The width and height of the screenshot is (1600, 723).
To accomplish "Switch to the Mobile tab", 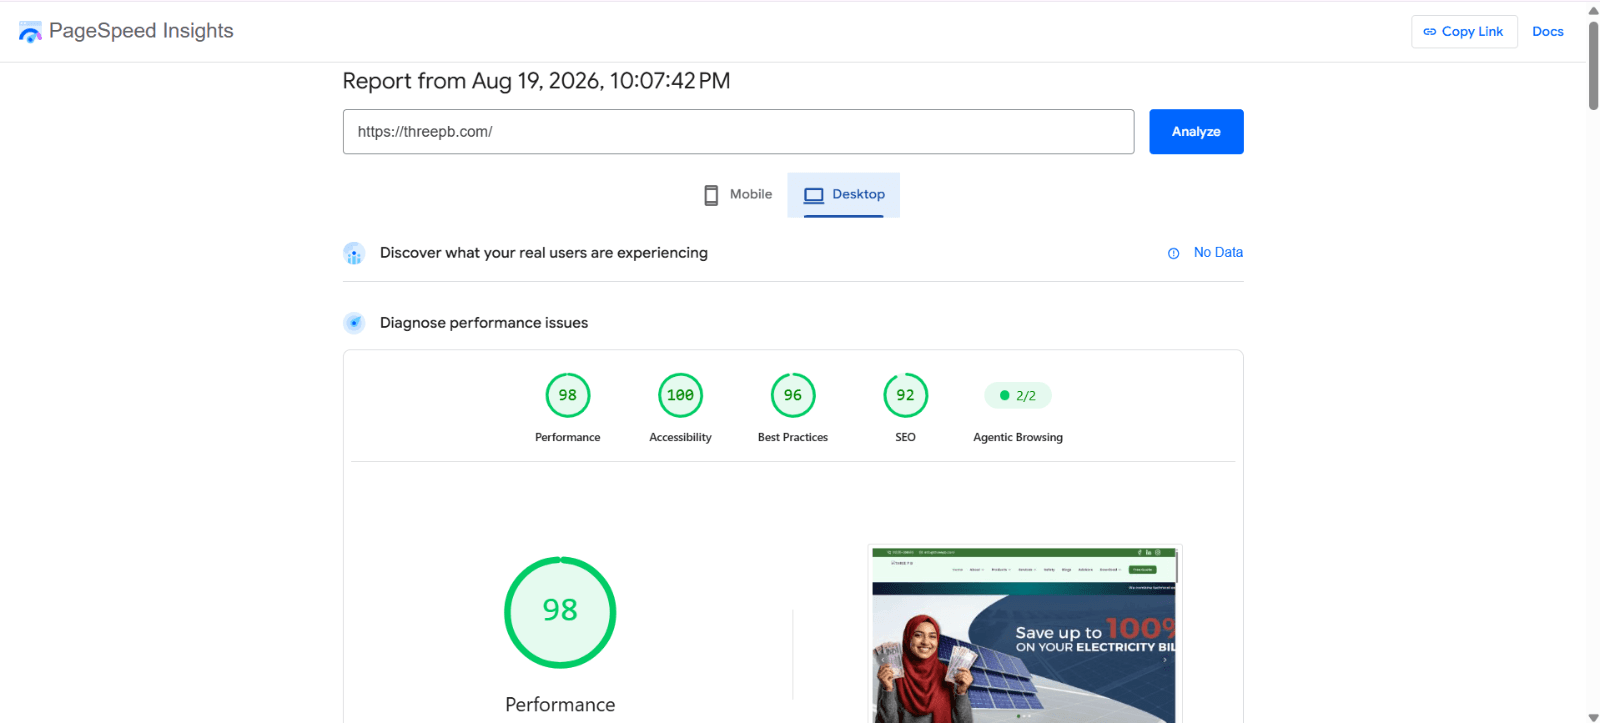I will [x=738, y=194].
